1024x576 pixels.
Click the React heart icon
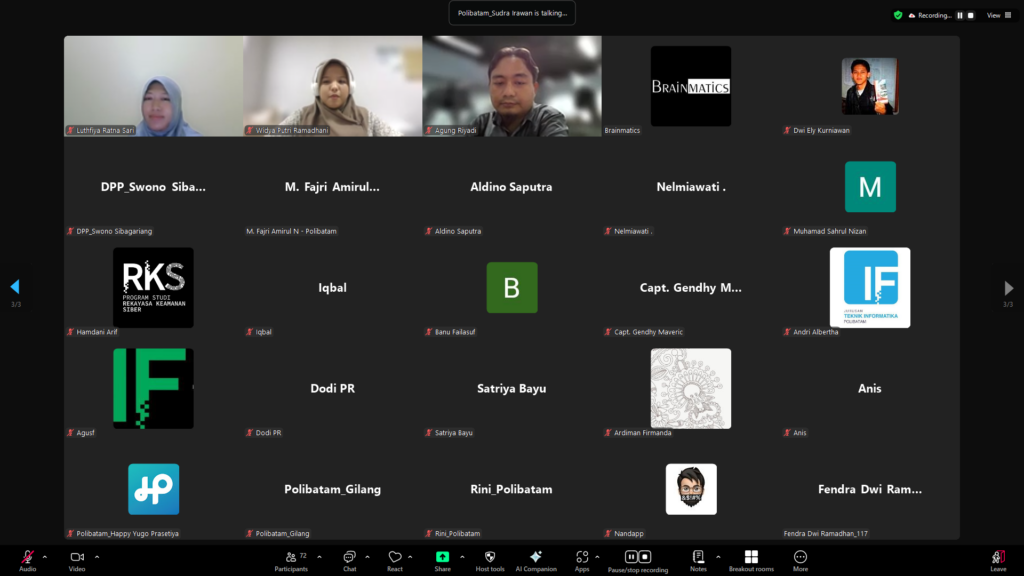click(x=395, y=558)
